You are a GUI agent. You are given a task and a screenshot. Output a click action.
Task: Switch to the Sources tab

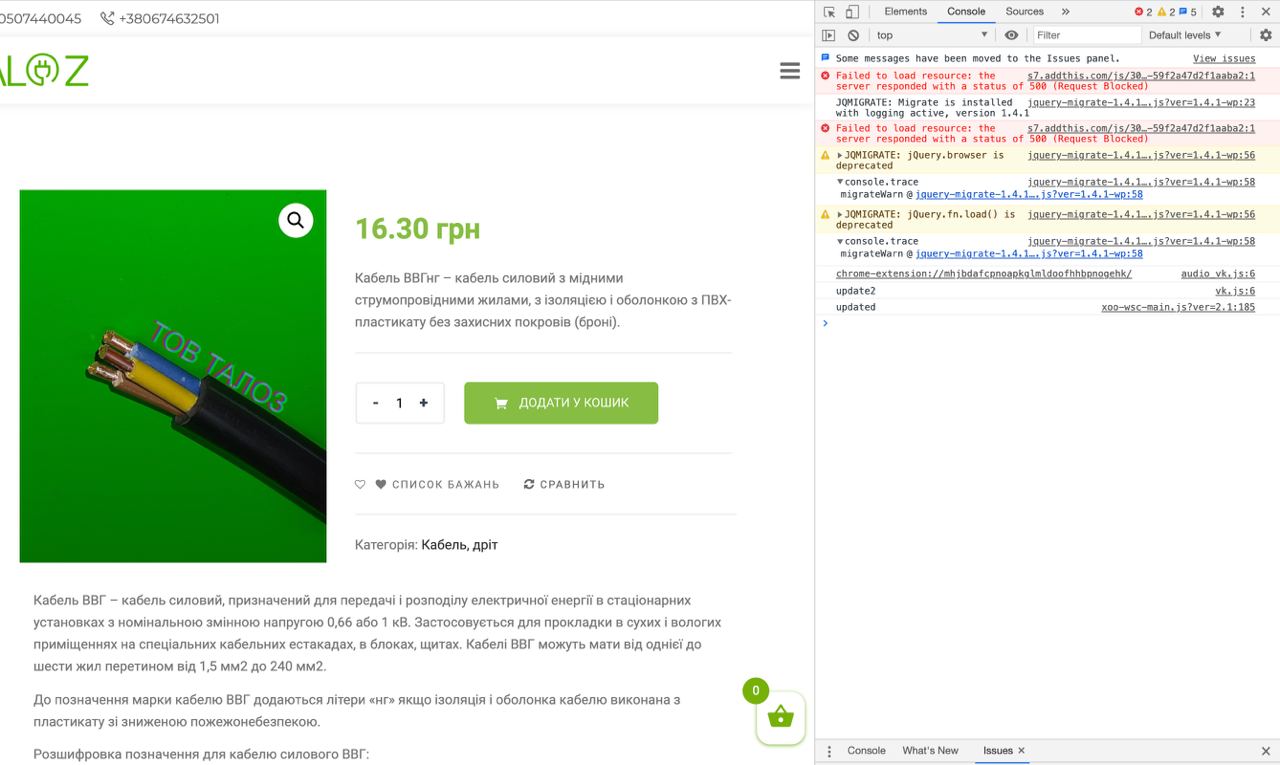coord(1025,12)
